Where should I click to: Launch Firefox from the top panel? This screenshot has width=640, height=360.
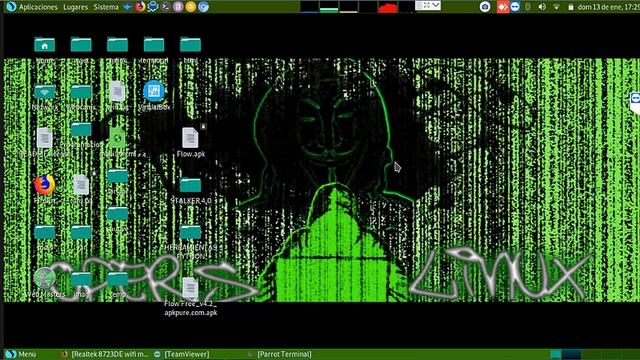tap(140, 7)
